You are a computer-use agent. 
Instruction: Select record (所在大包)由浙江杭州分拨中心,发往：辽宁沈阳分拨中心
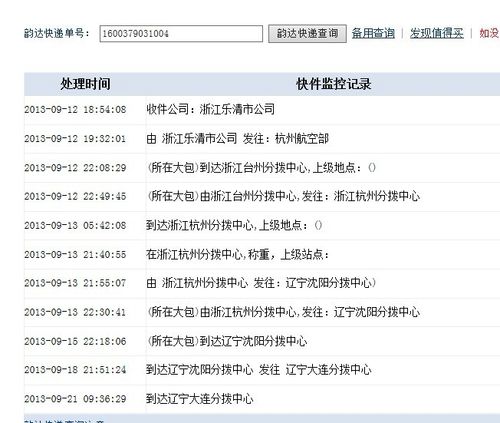point(283,312)
